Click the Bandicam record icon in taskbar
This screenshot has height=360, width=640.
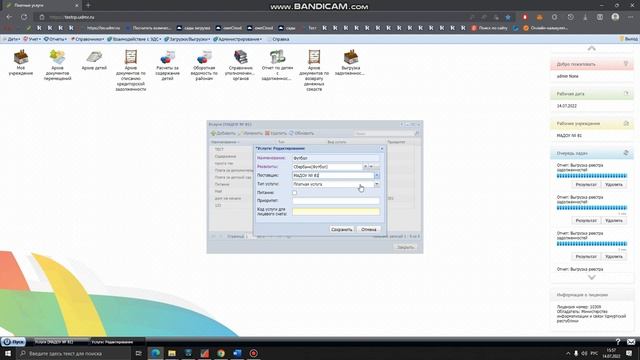[253, 353]
